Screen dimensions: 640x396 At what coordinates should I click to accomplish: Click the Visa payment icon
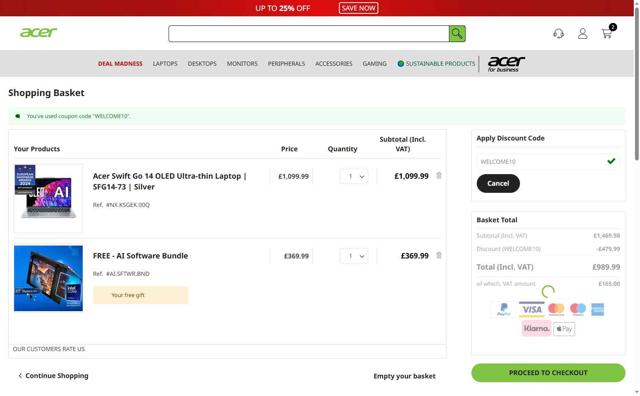[x=531, y=309]
